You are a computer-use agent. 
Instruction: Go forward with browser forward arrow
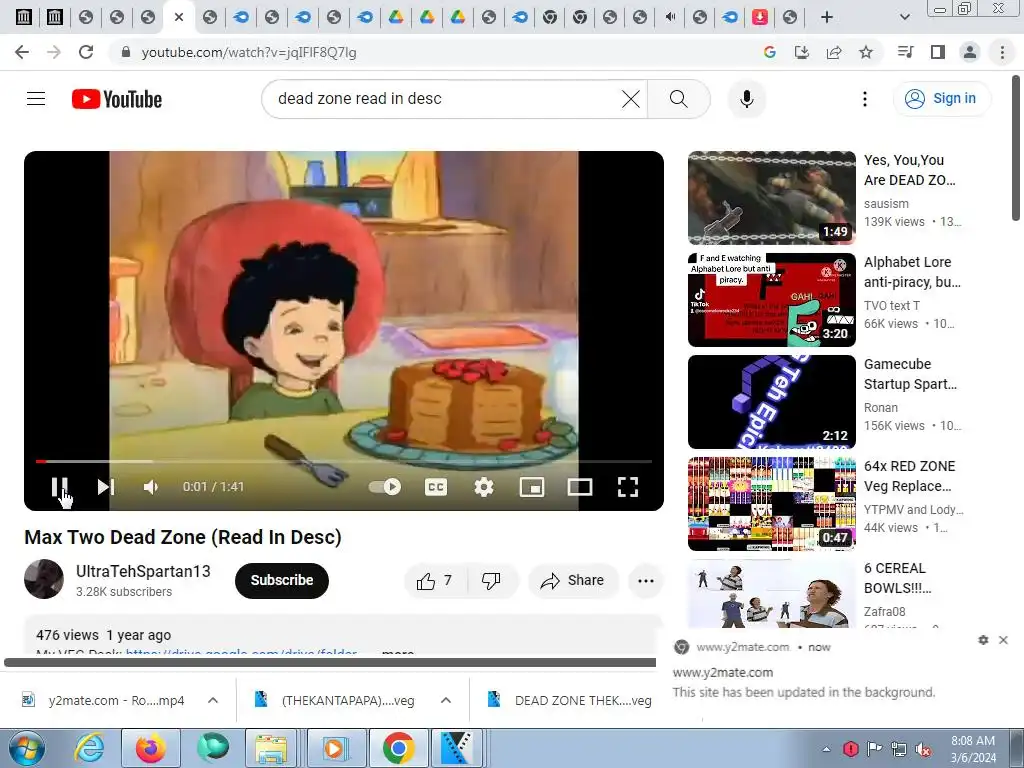54,52
